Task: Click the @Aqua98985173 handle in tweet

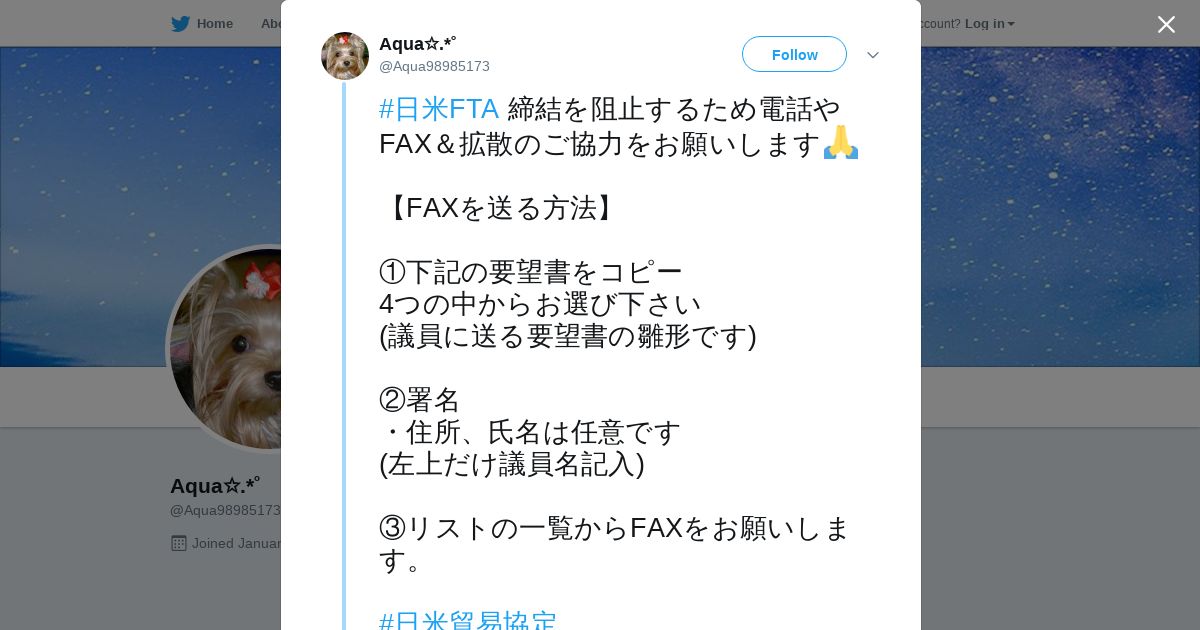Action: [434, 66]
